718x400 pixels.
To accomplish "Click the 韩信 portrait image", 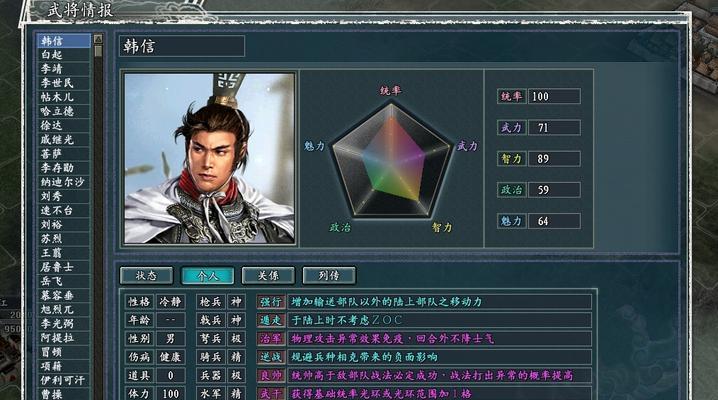I will coord(210,158).
